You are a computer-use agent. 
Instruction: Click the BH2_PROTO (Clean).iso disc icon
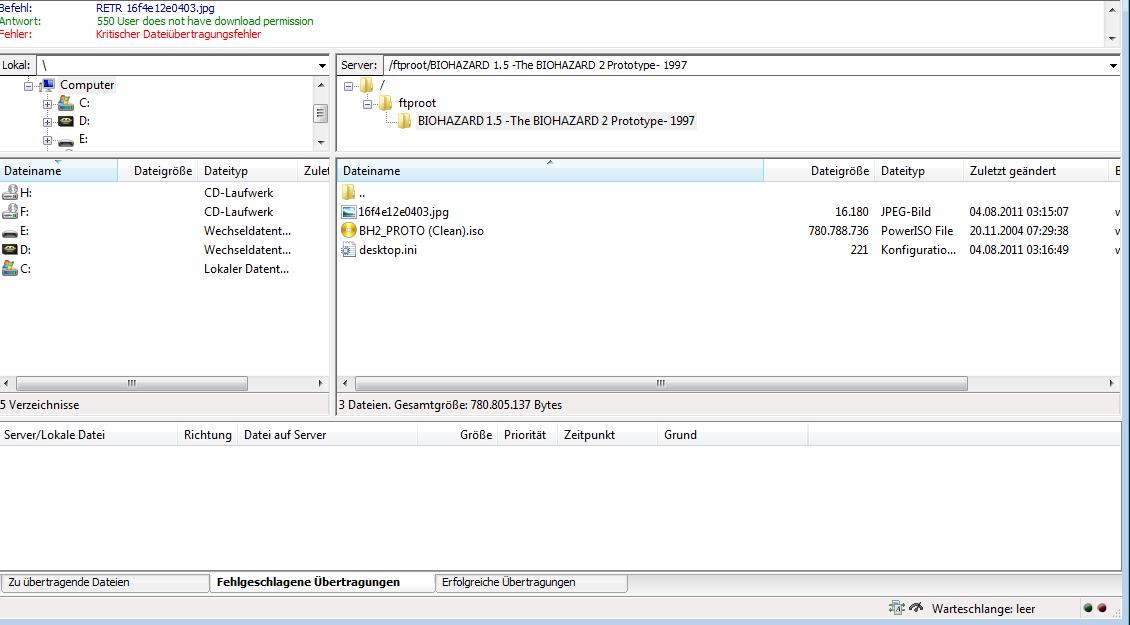coord(349,231)
